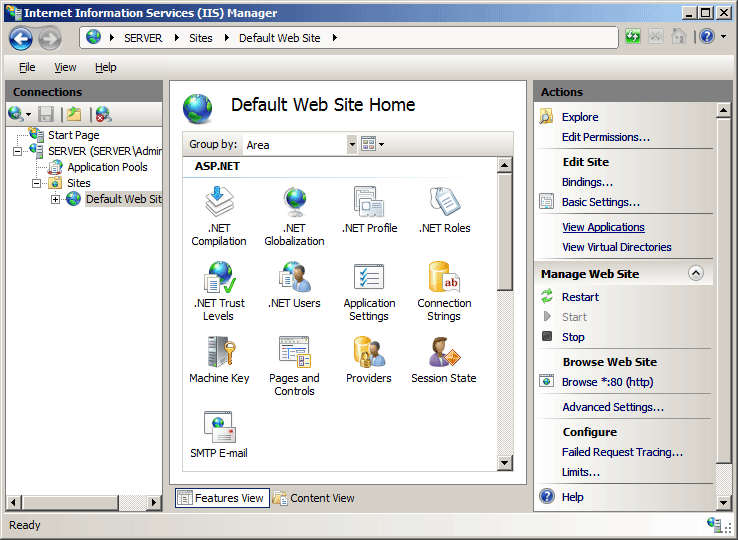Open the .NET Users feature
738x540 pixels.
(294, 285)
